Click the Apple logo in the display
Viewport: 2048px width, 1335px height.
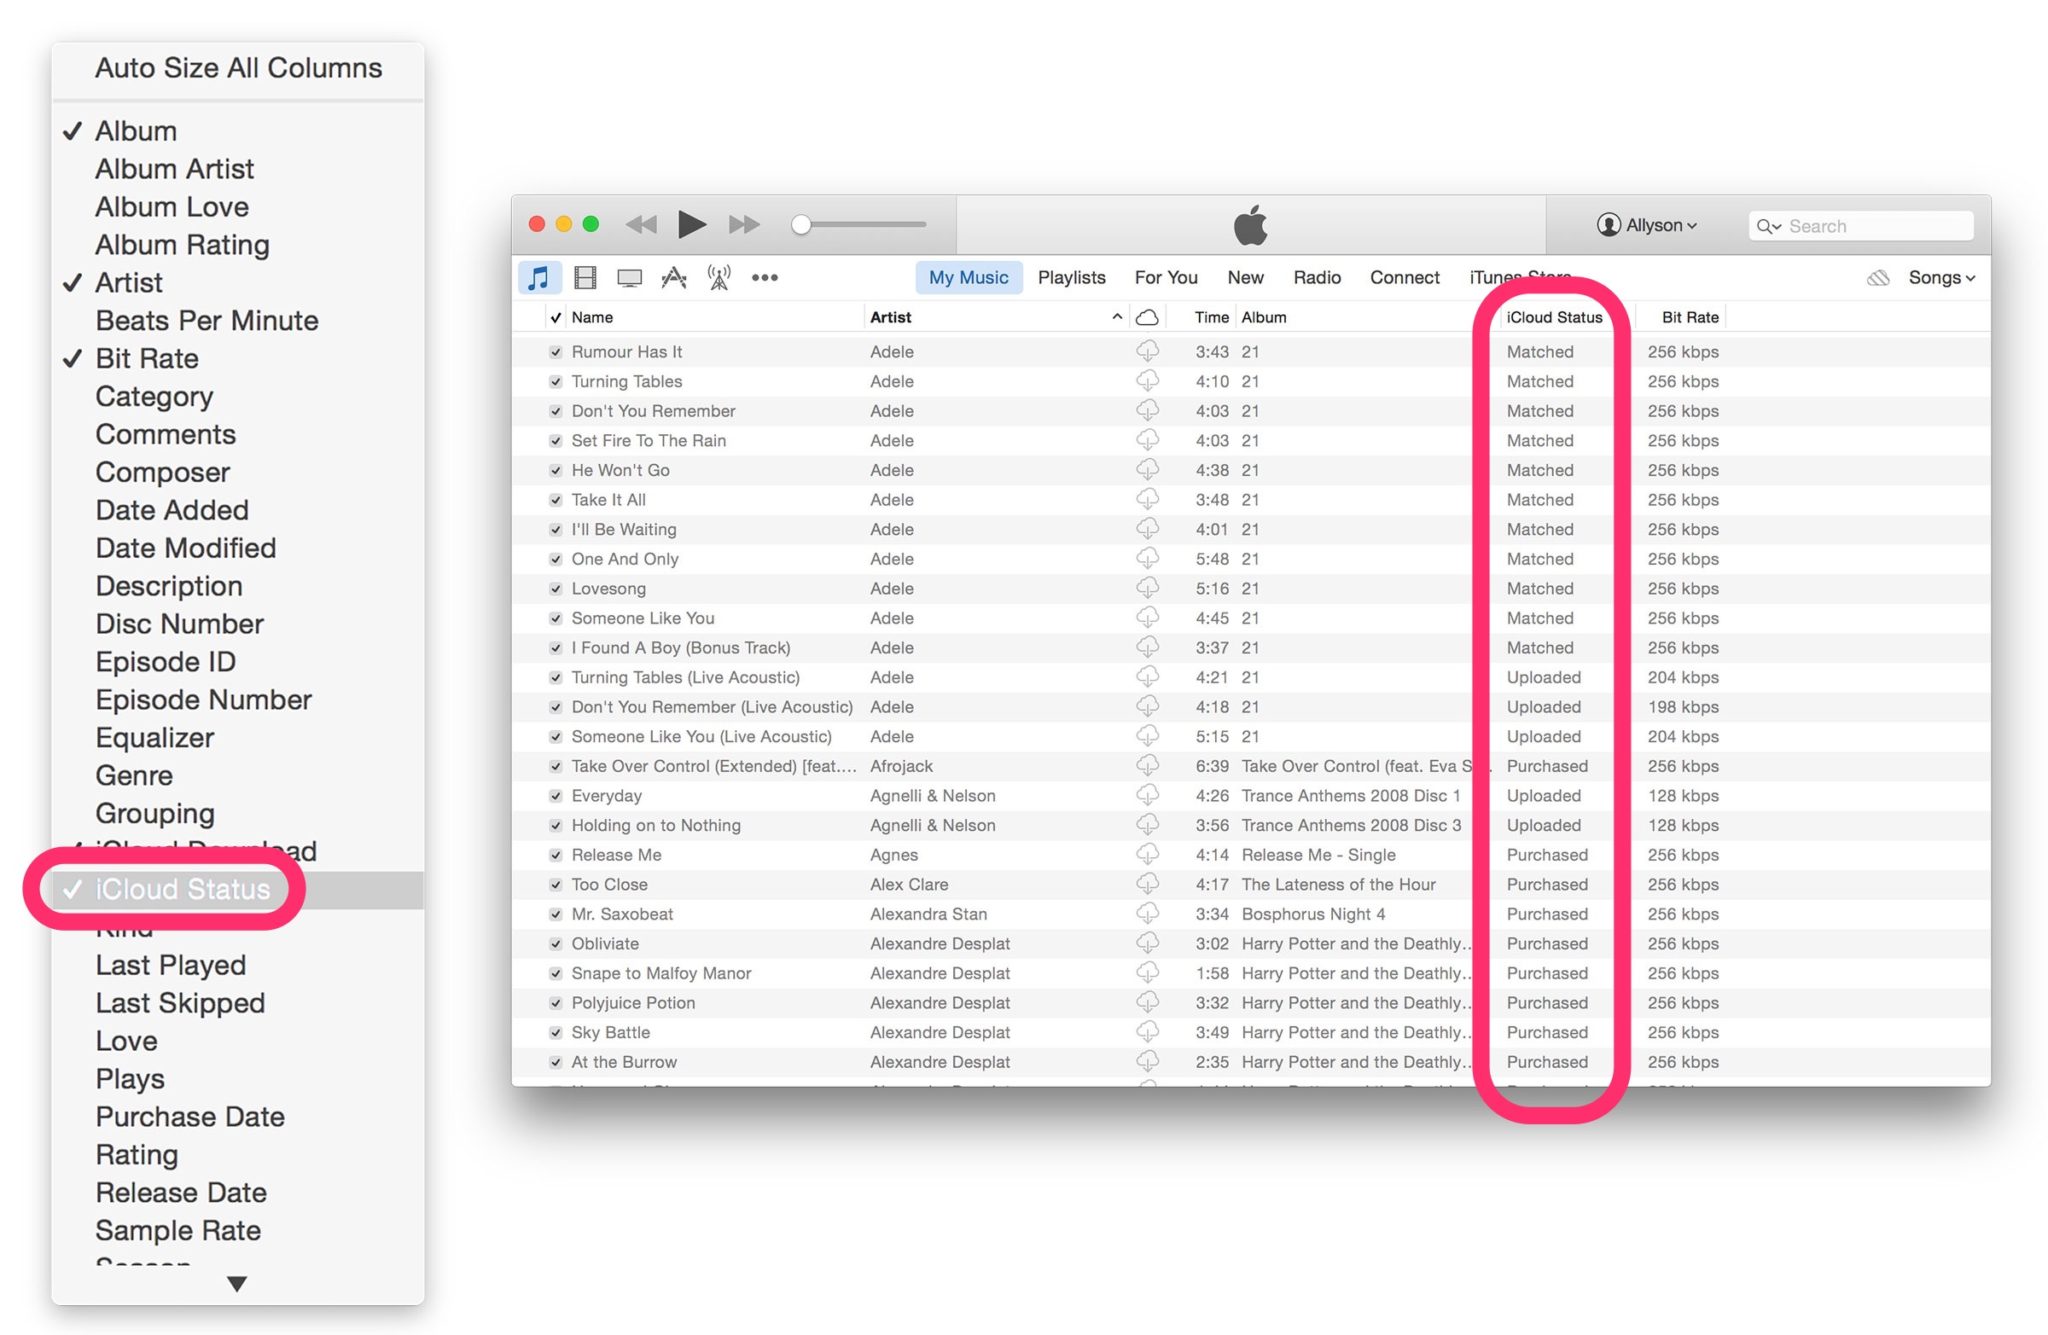click(x=1250, y=224)
